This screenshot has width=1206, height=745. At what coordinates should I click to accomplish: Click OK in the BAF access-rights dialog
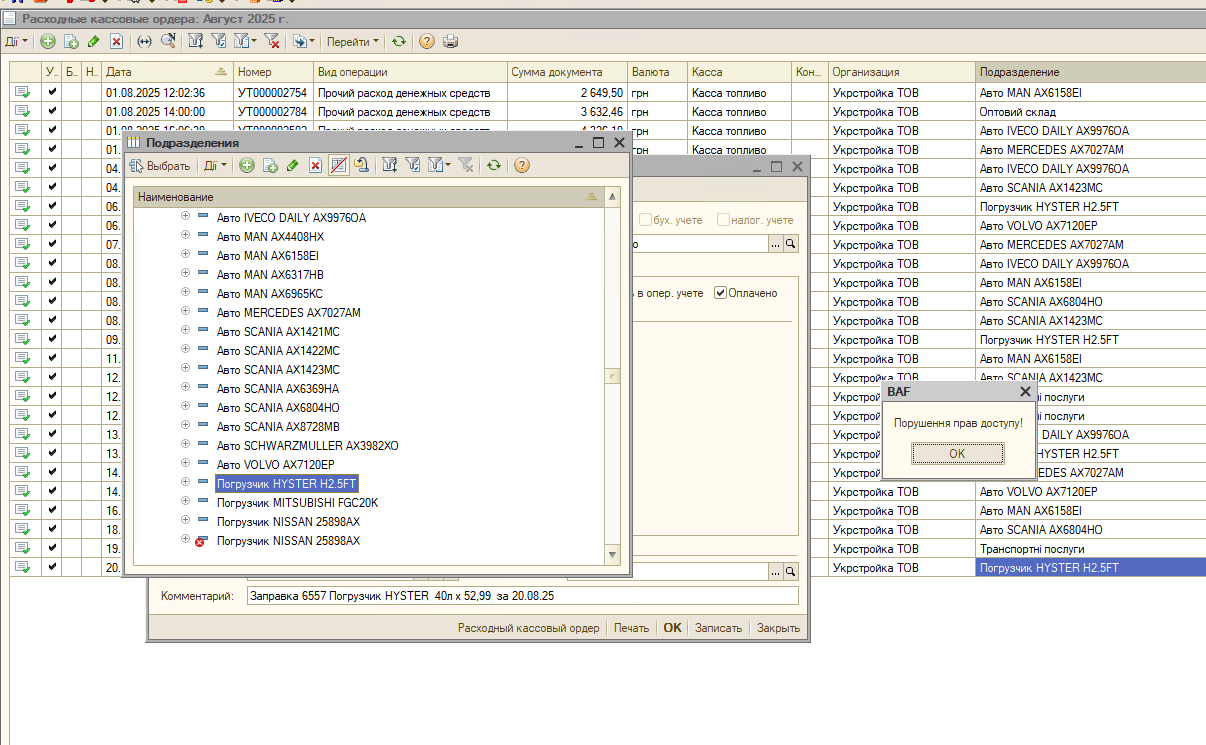click(x=957, y=453)
